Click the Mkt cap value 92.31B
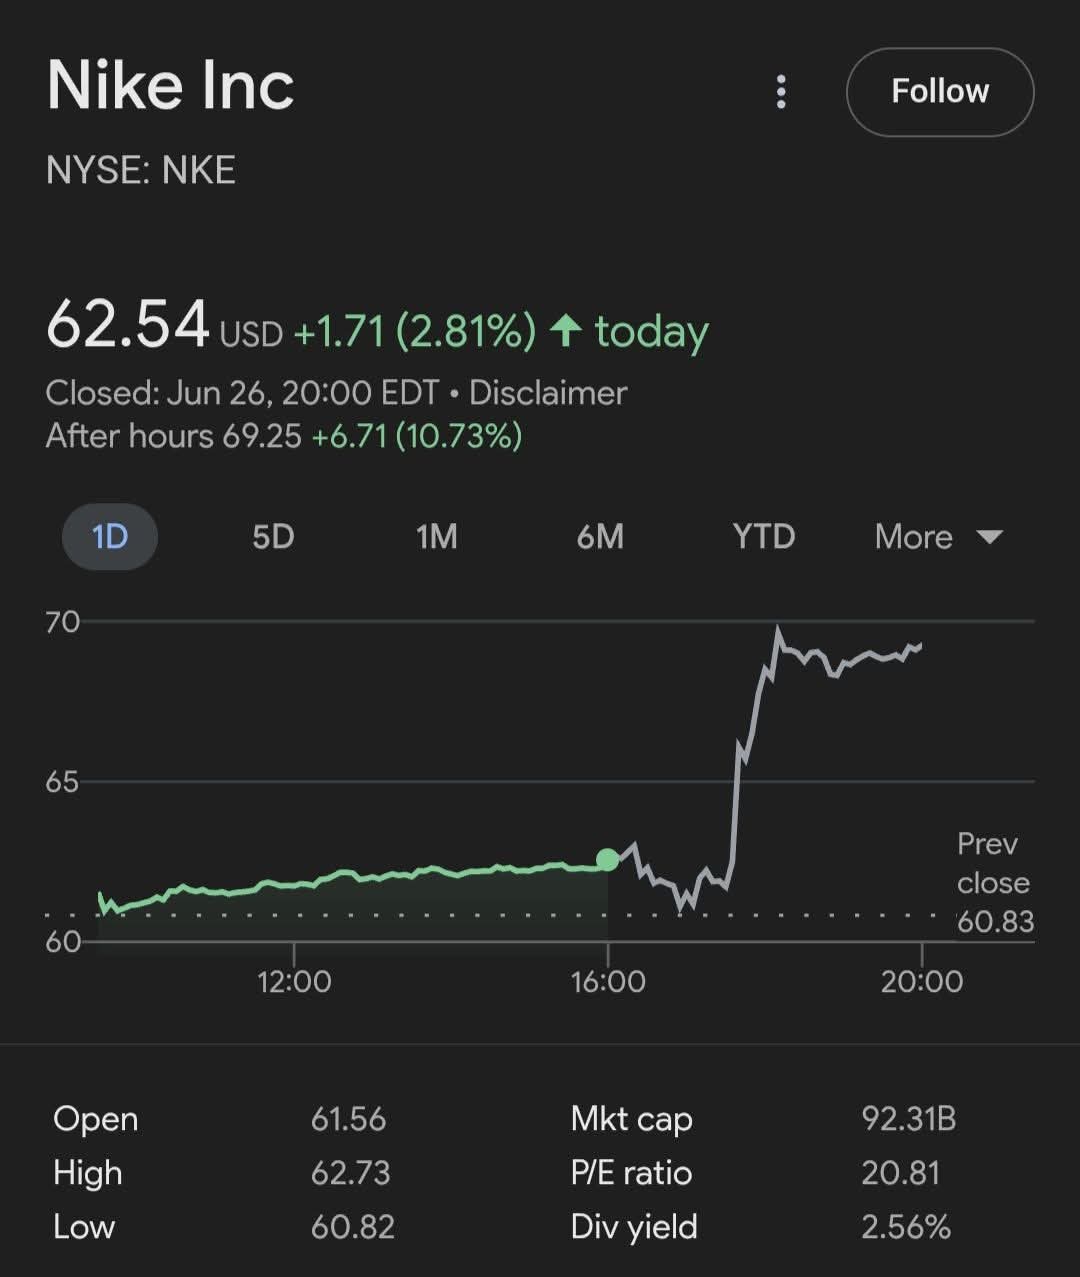Image resolution: width=1080 pixels, height=1277 pixels. click(x=909, y=1118)
